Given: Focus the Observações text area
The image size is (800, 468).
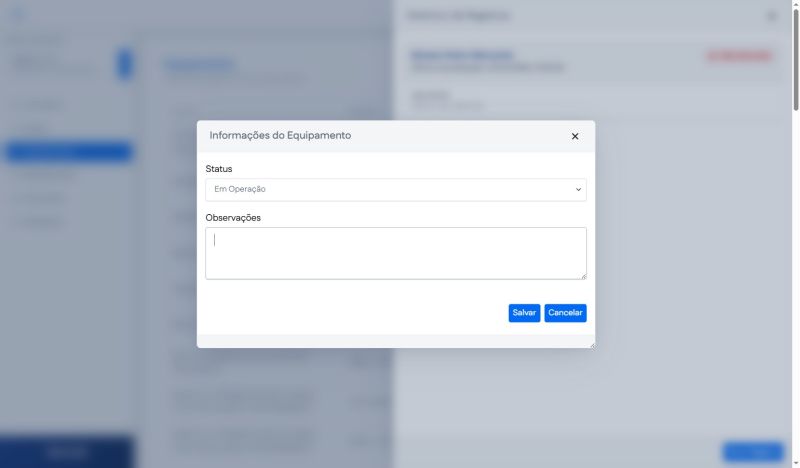Looking at the screenshot, I should (395, 253).
